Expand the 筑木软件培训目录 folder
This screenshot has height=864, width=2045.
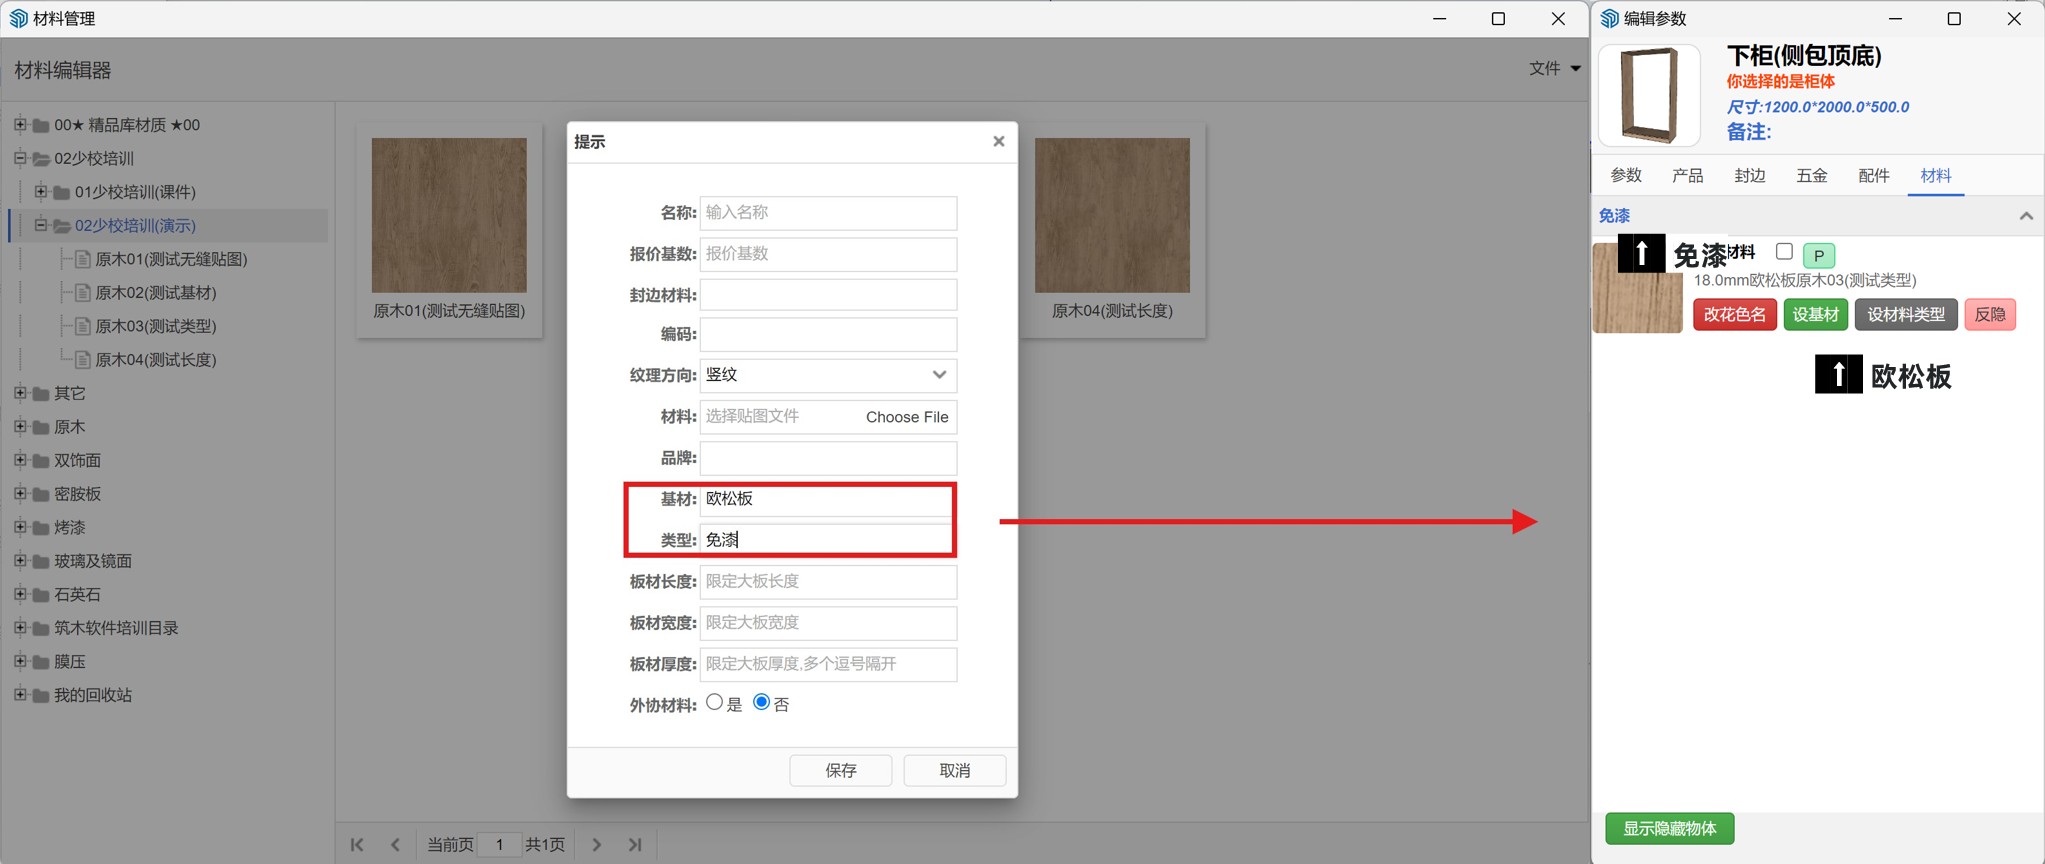pos(20,628)
